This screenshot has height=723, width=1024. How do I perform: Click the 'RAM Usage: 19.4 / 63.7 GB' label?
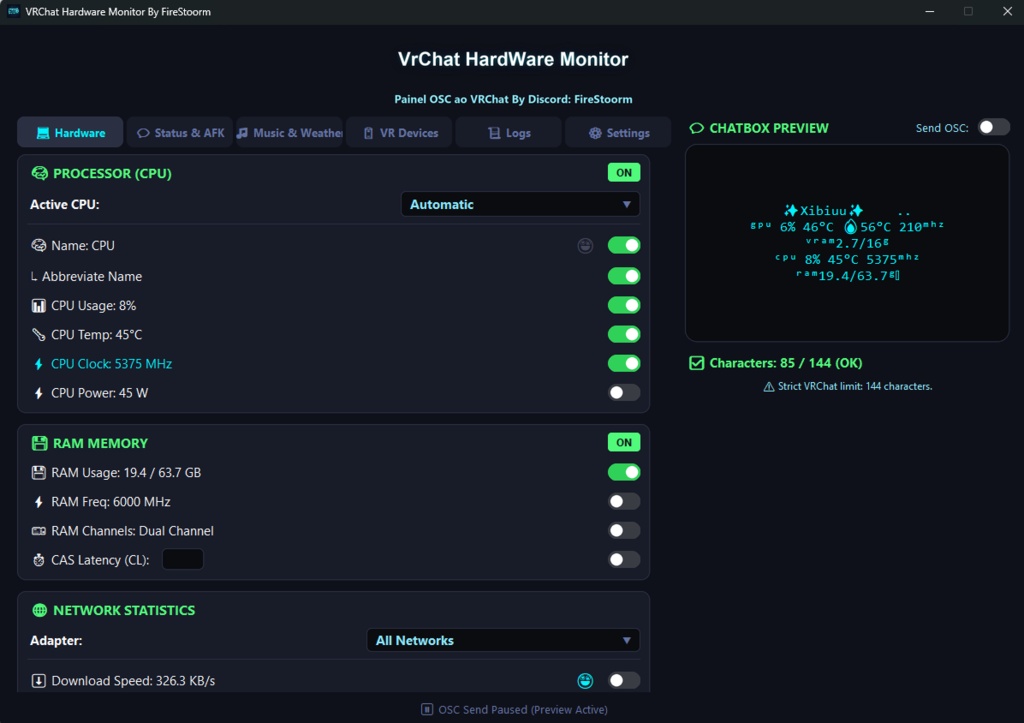point(126,472)
